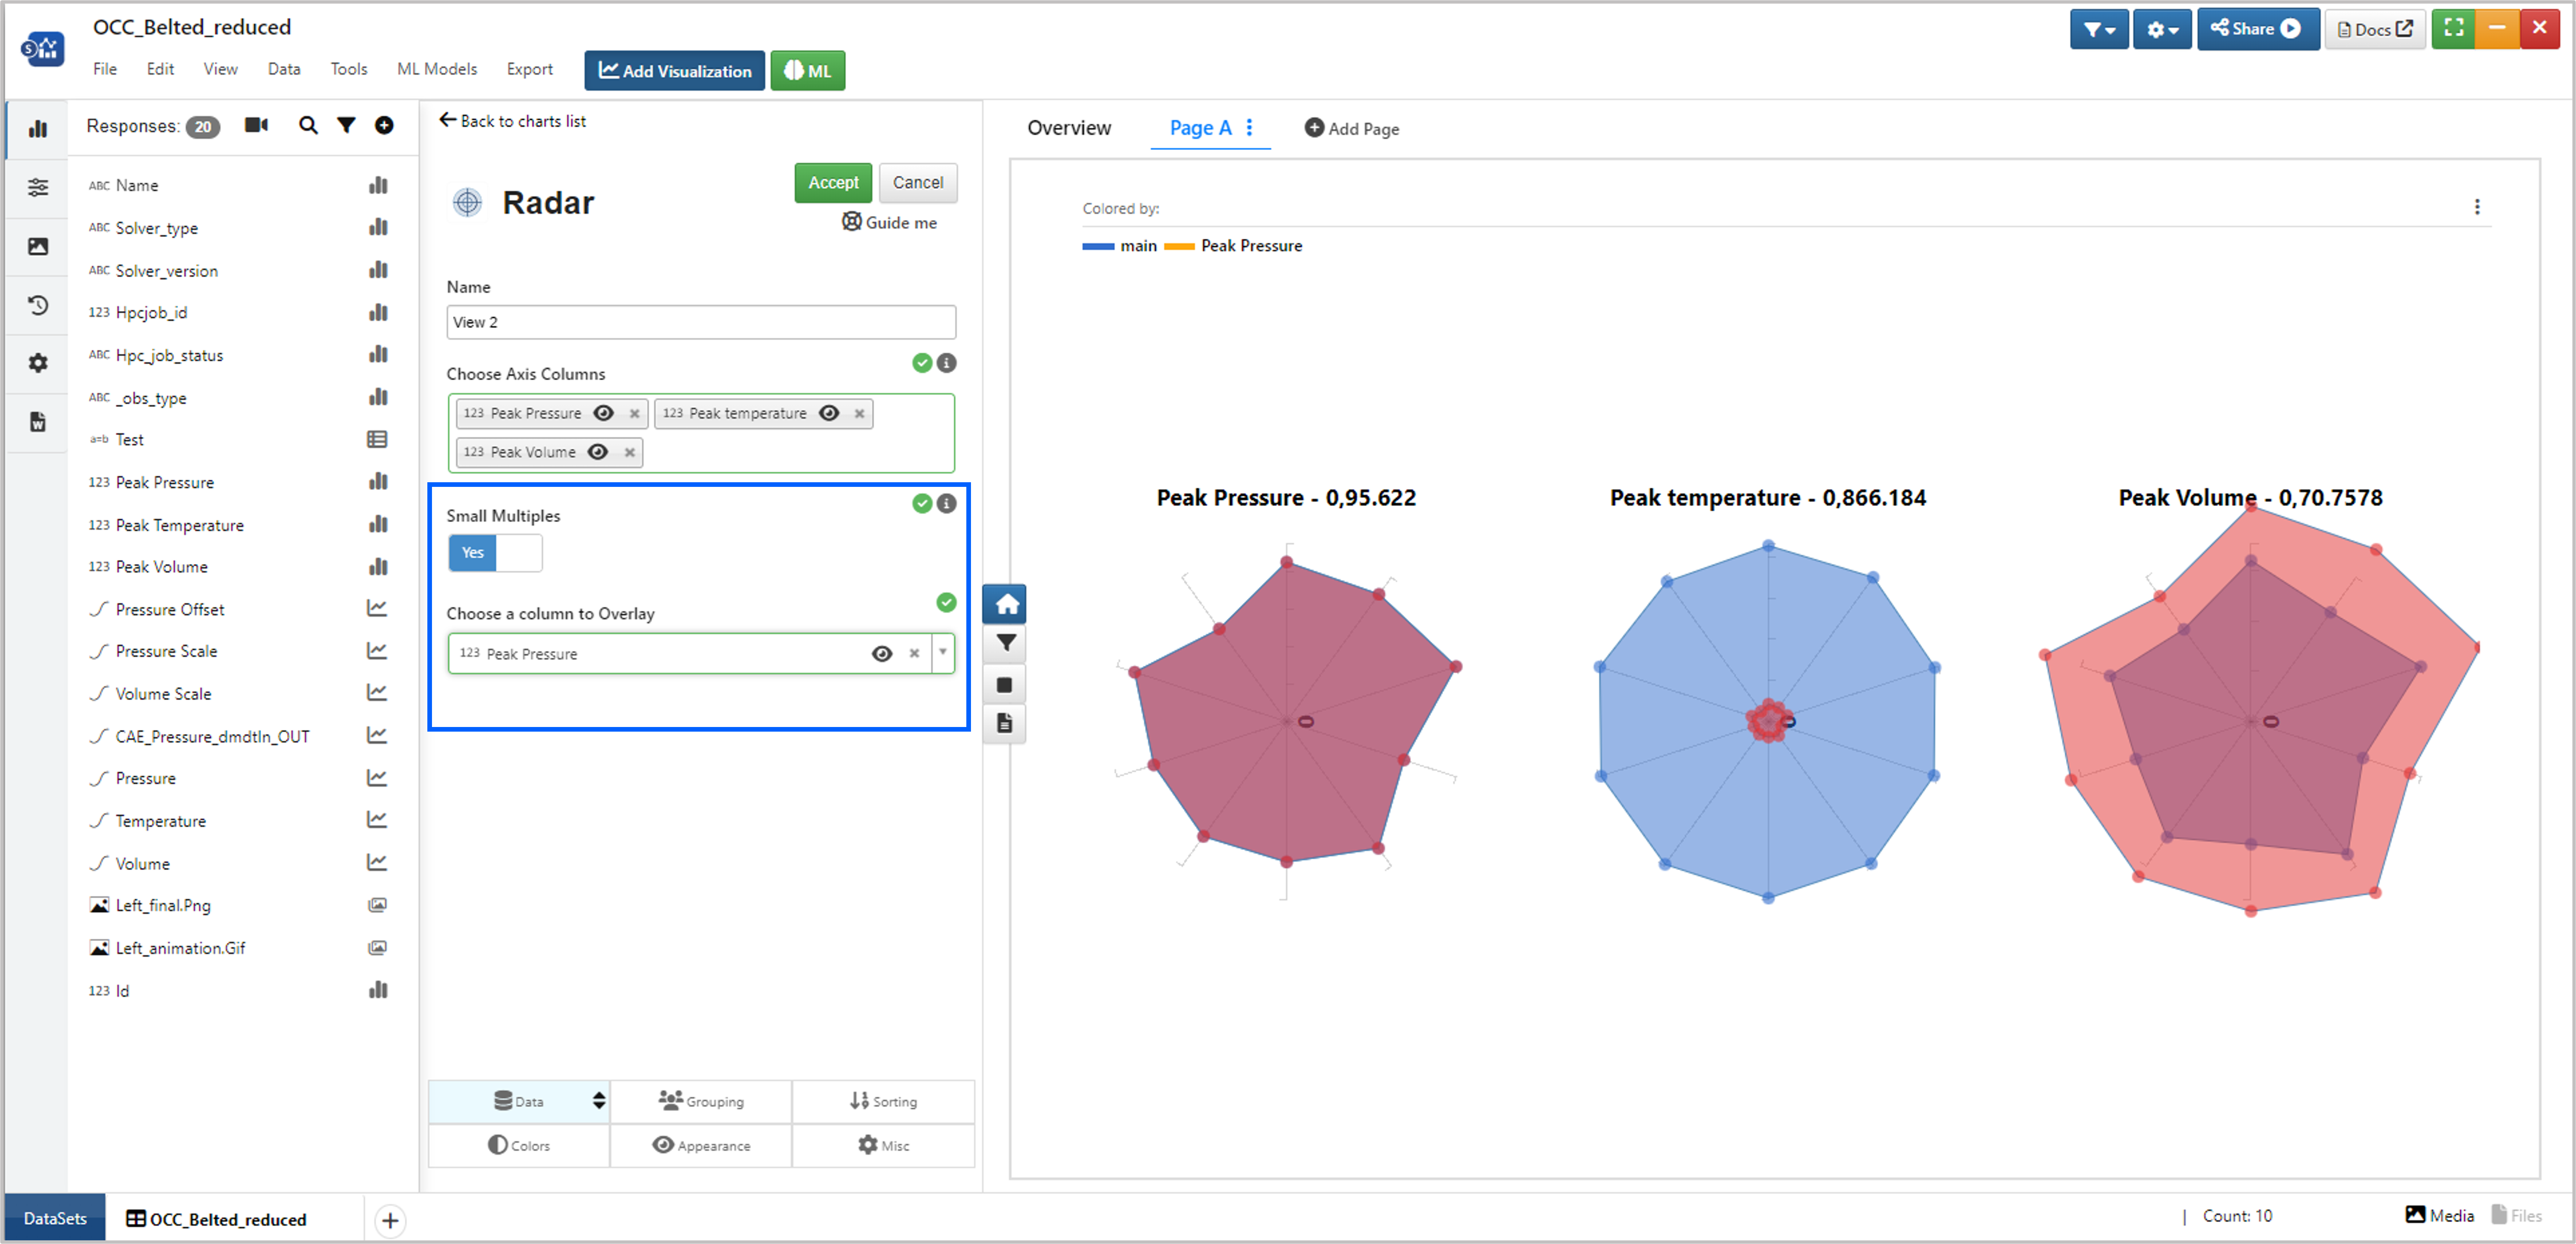This screenshot has width=2576, height=1244.
Task: Open the history icon in left sidebar
Action: 38,305
